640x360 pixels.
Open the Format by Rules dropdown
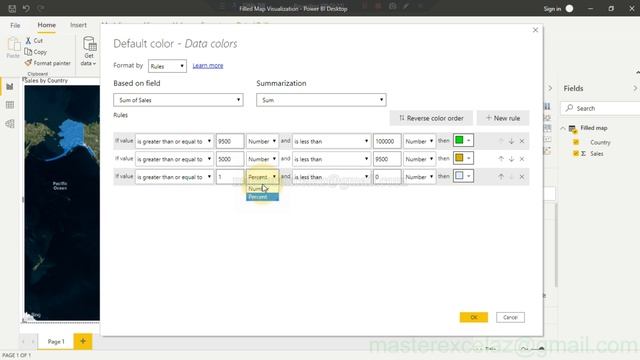[167, 66]
